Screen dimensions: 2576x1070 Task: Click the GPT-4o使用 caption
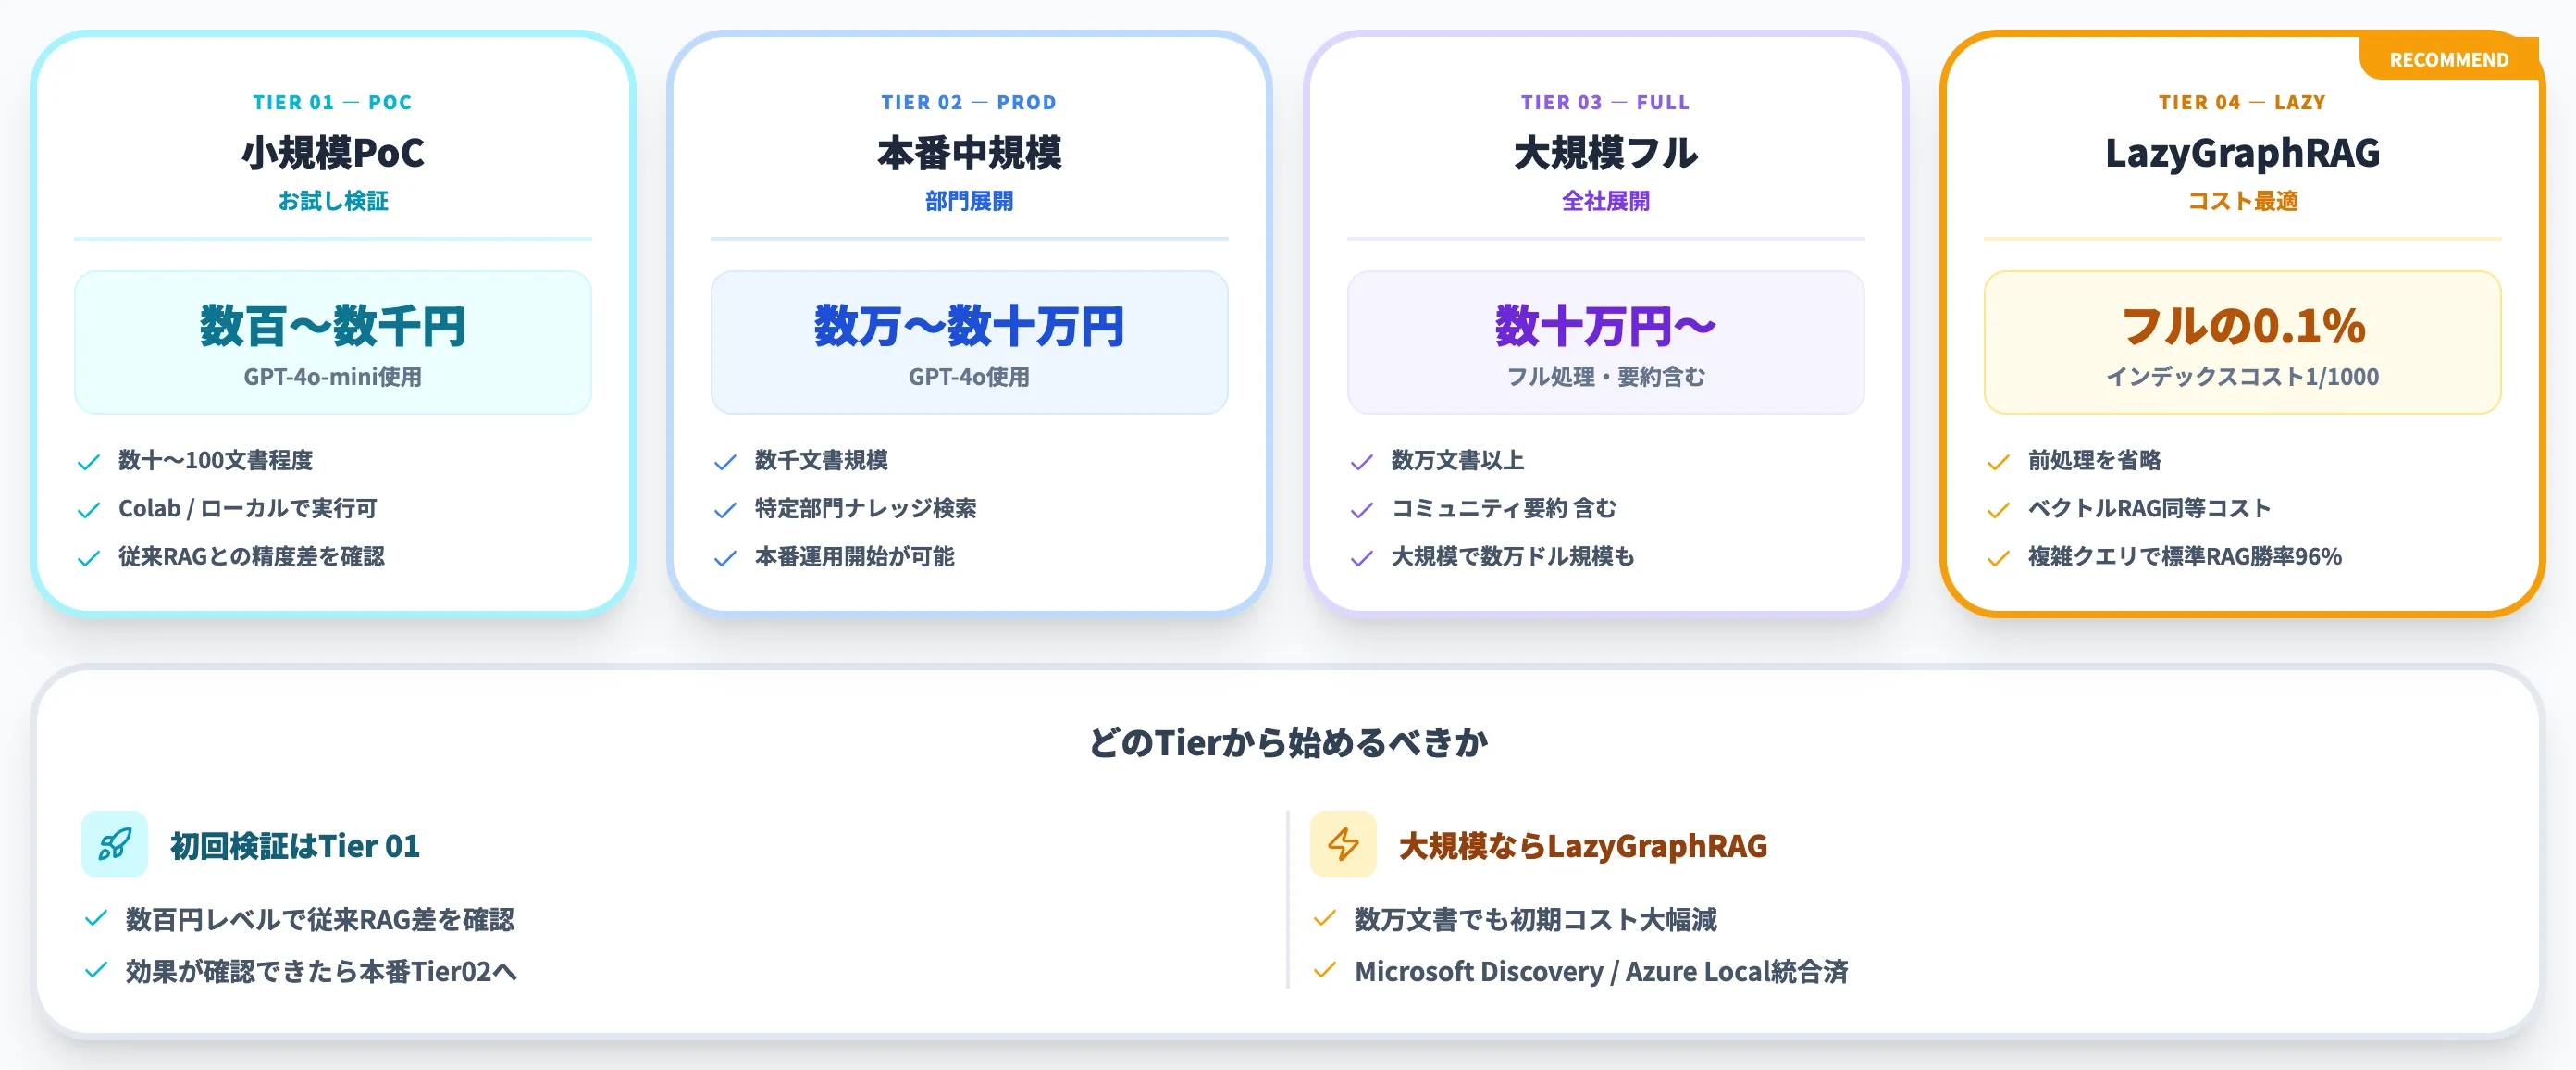[969, 377]
